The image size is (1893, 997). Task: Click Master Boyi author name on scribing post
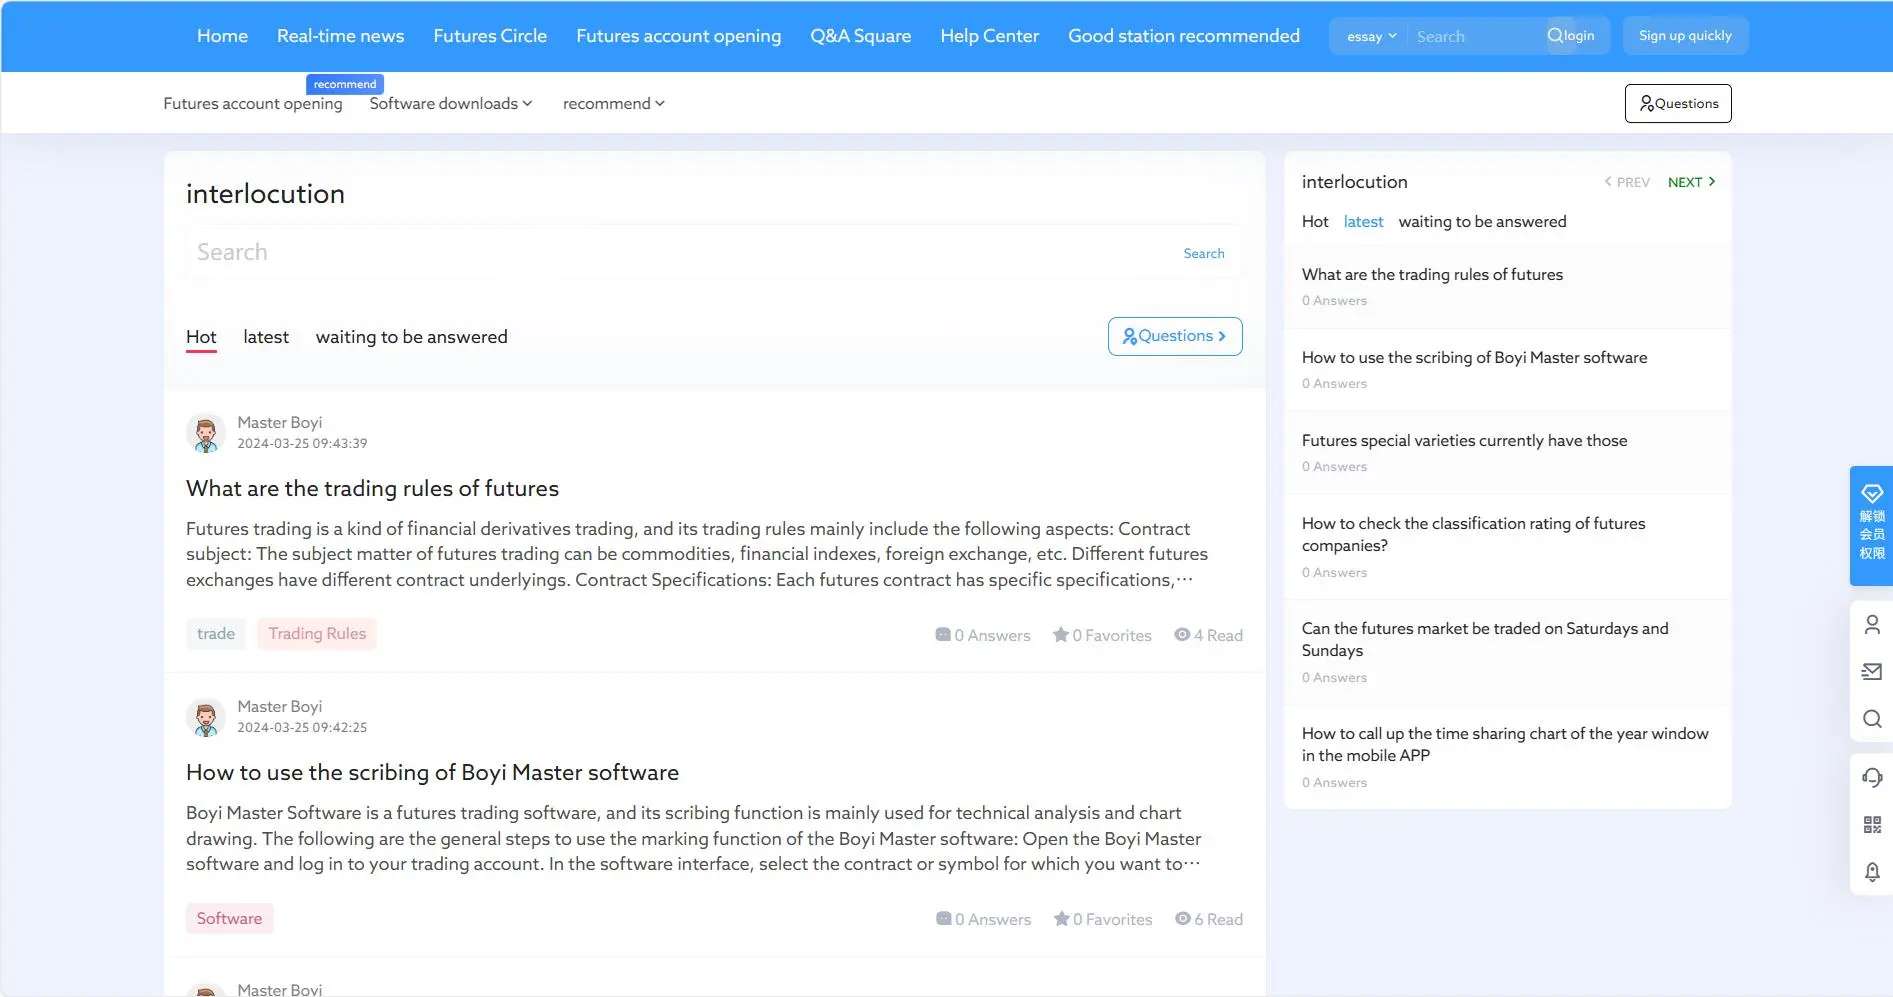coord(279,706)
